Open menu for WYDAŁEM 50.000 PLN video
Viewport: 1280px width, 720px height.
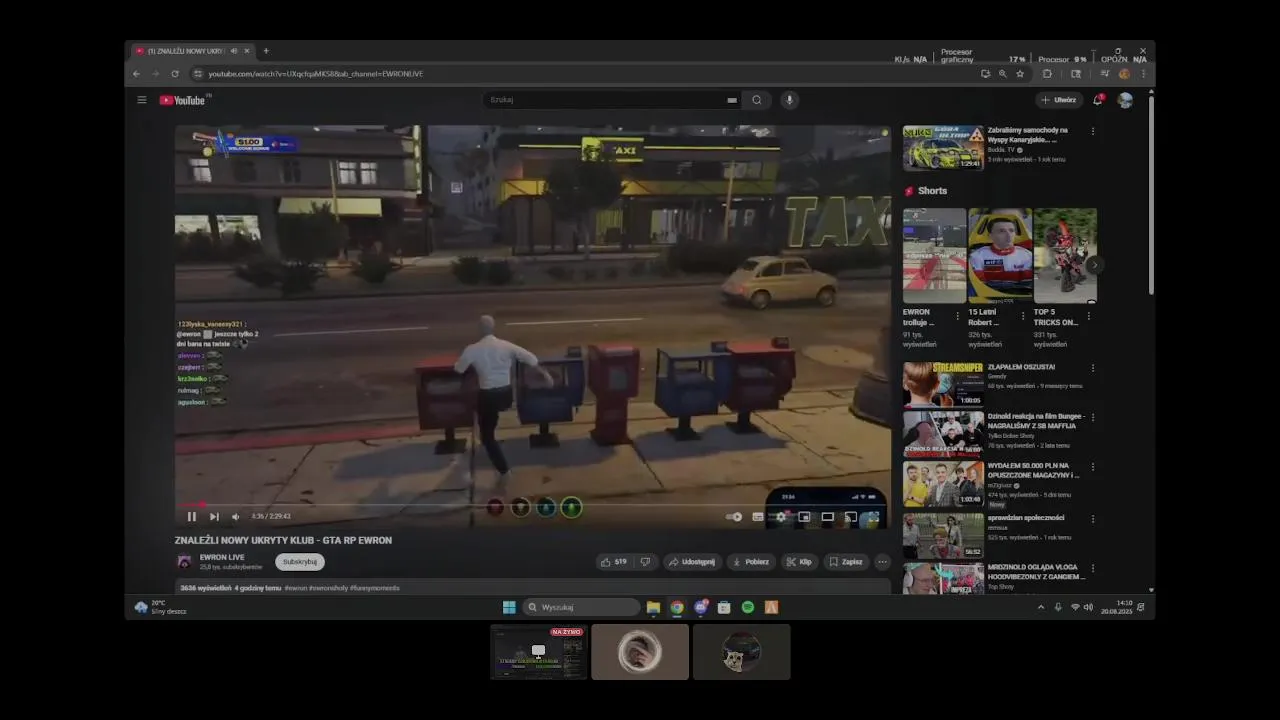[1093, 467]
